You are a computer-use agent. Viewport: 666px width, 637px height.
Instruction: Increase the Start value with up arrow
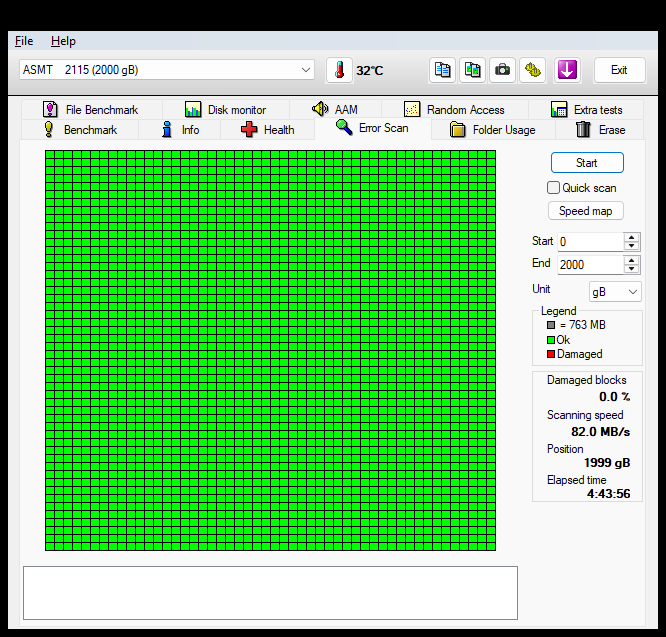click(x=632, y=237)
